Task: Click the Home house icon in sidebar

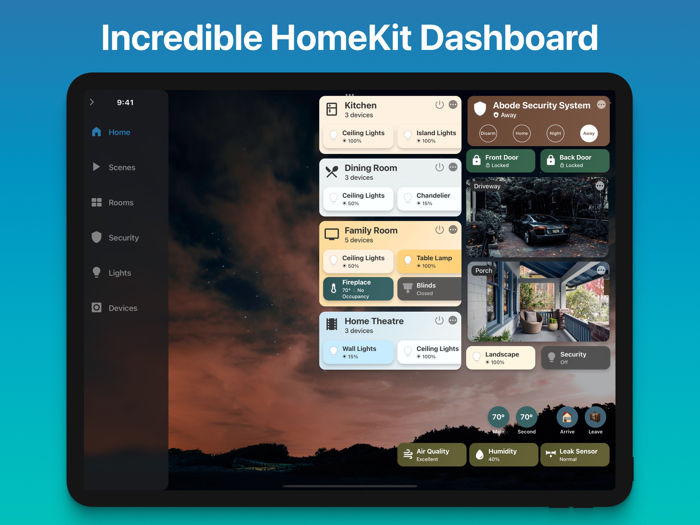Action: (x=96, y=132)
